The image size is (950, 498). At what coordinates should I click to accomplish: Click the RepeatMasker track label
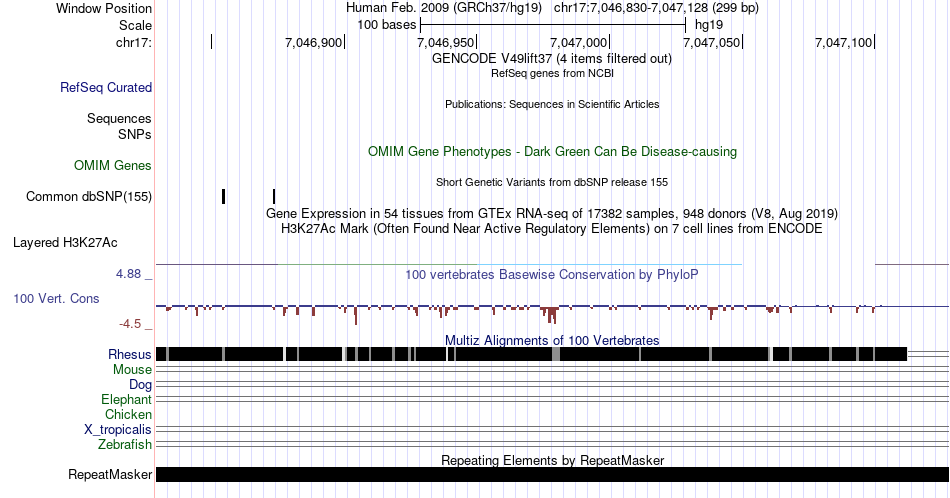pyautogui.click(x=110, y=474)
